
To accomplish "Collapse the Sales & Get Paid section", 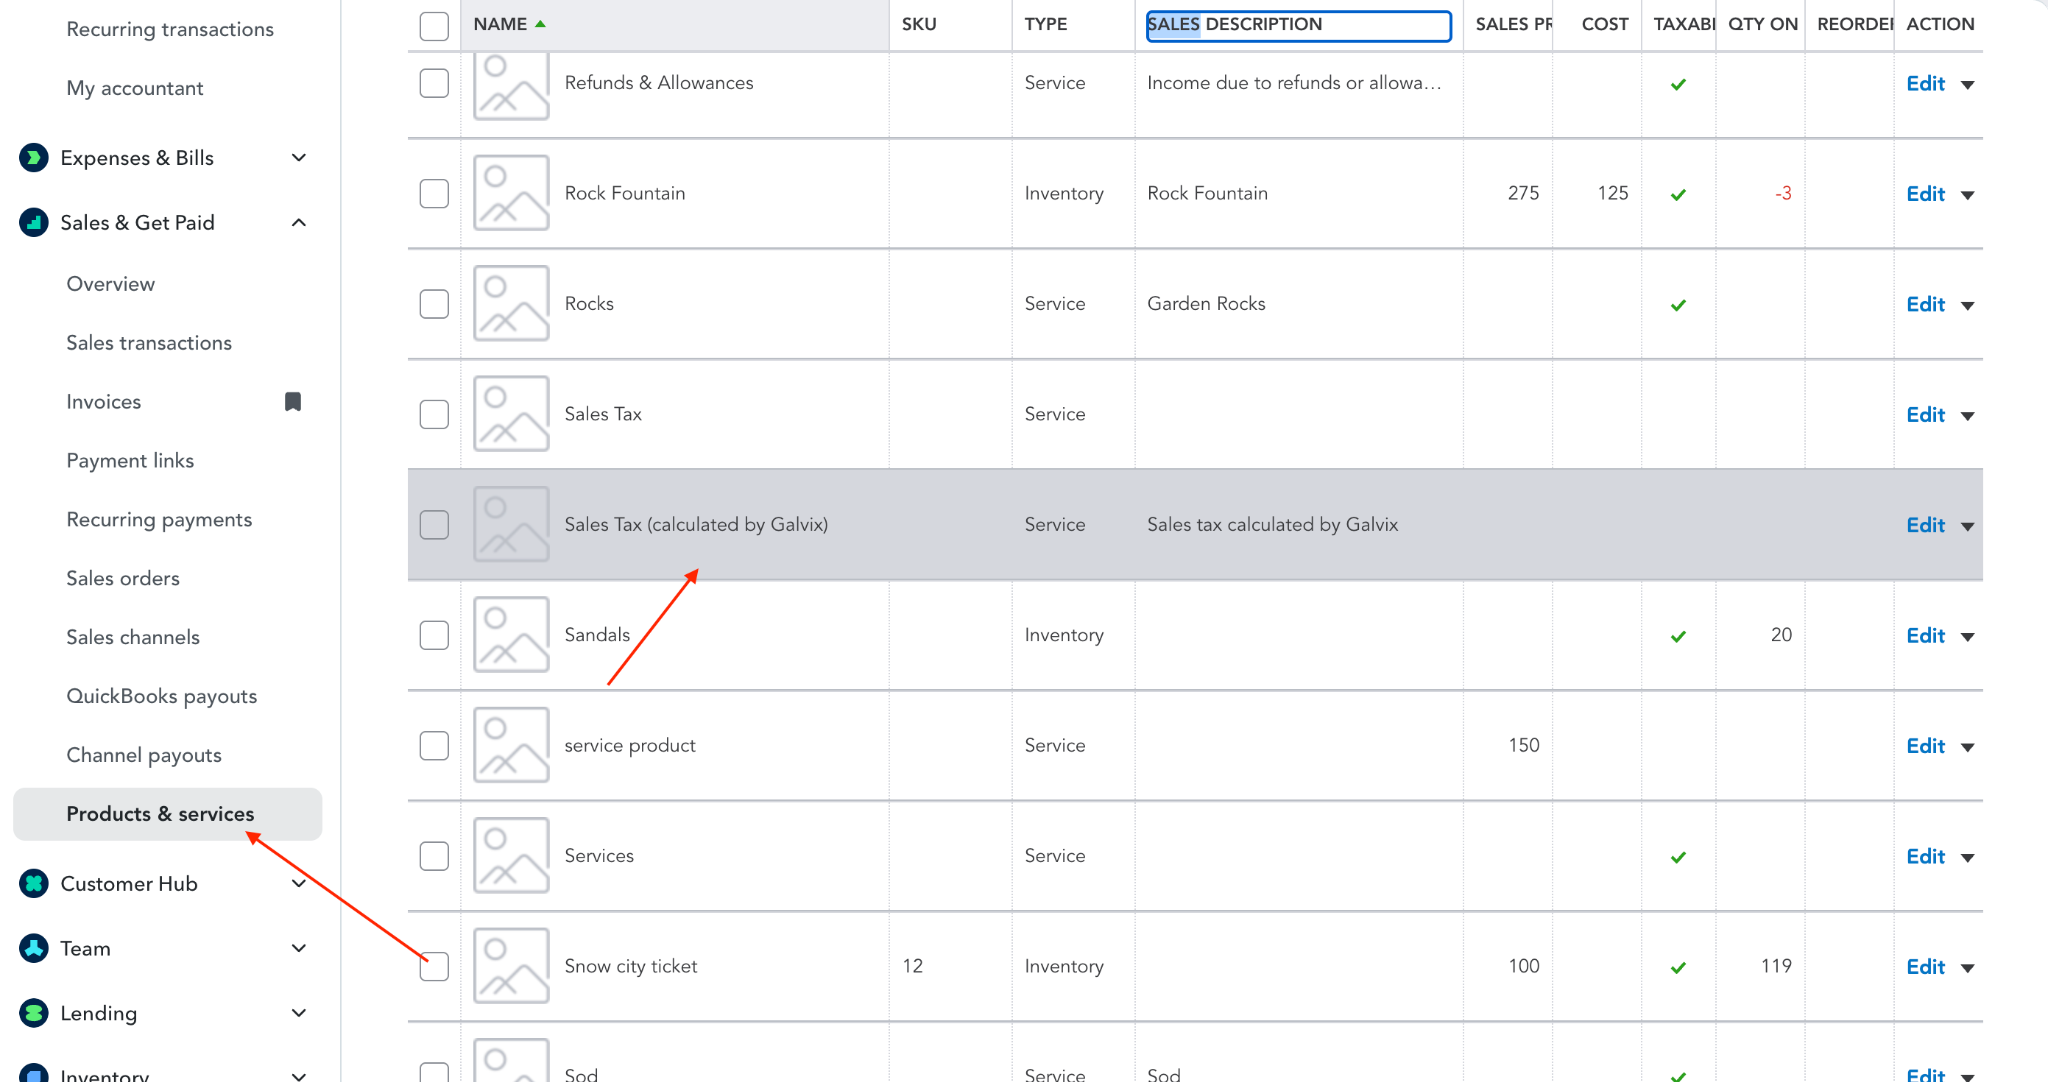I will click(298, 223).
